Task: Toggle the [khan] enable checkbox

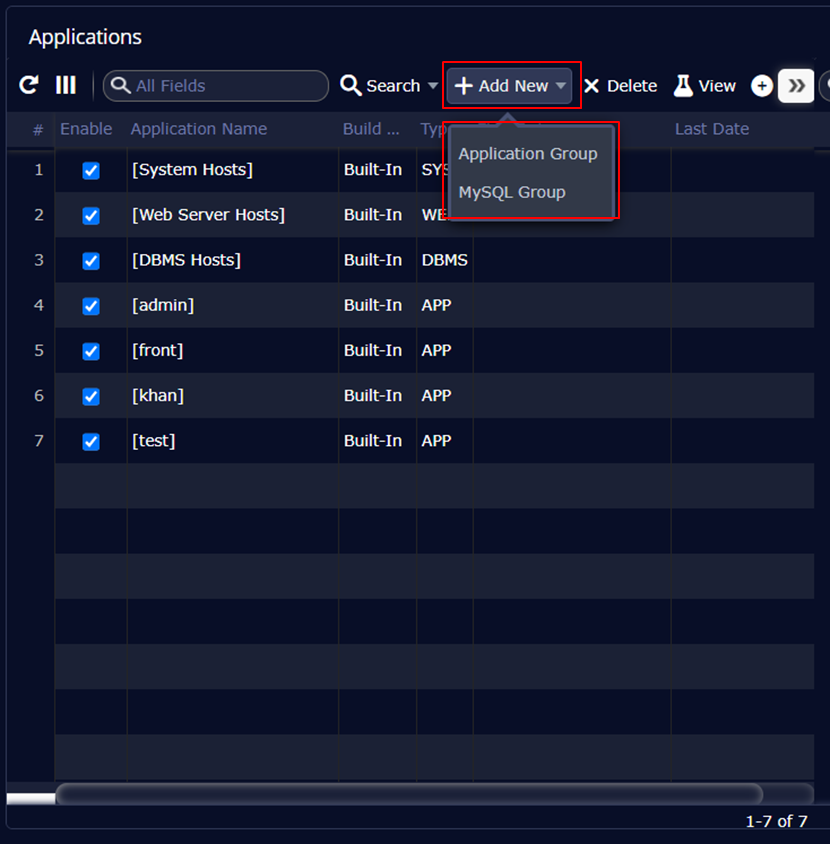Action: 91,396
